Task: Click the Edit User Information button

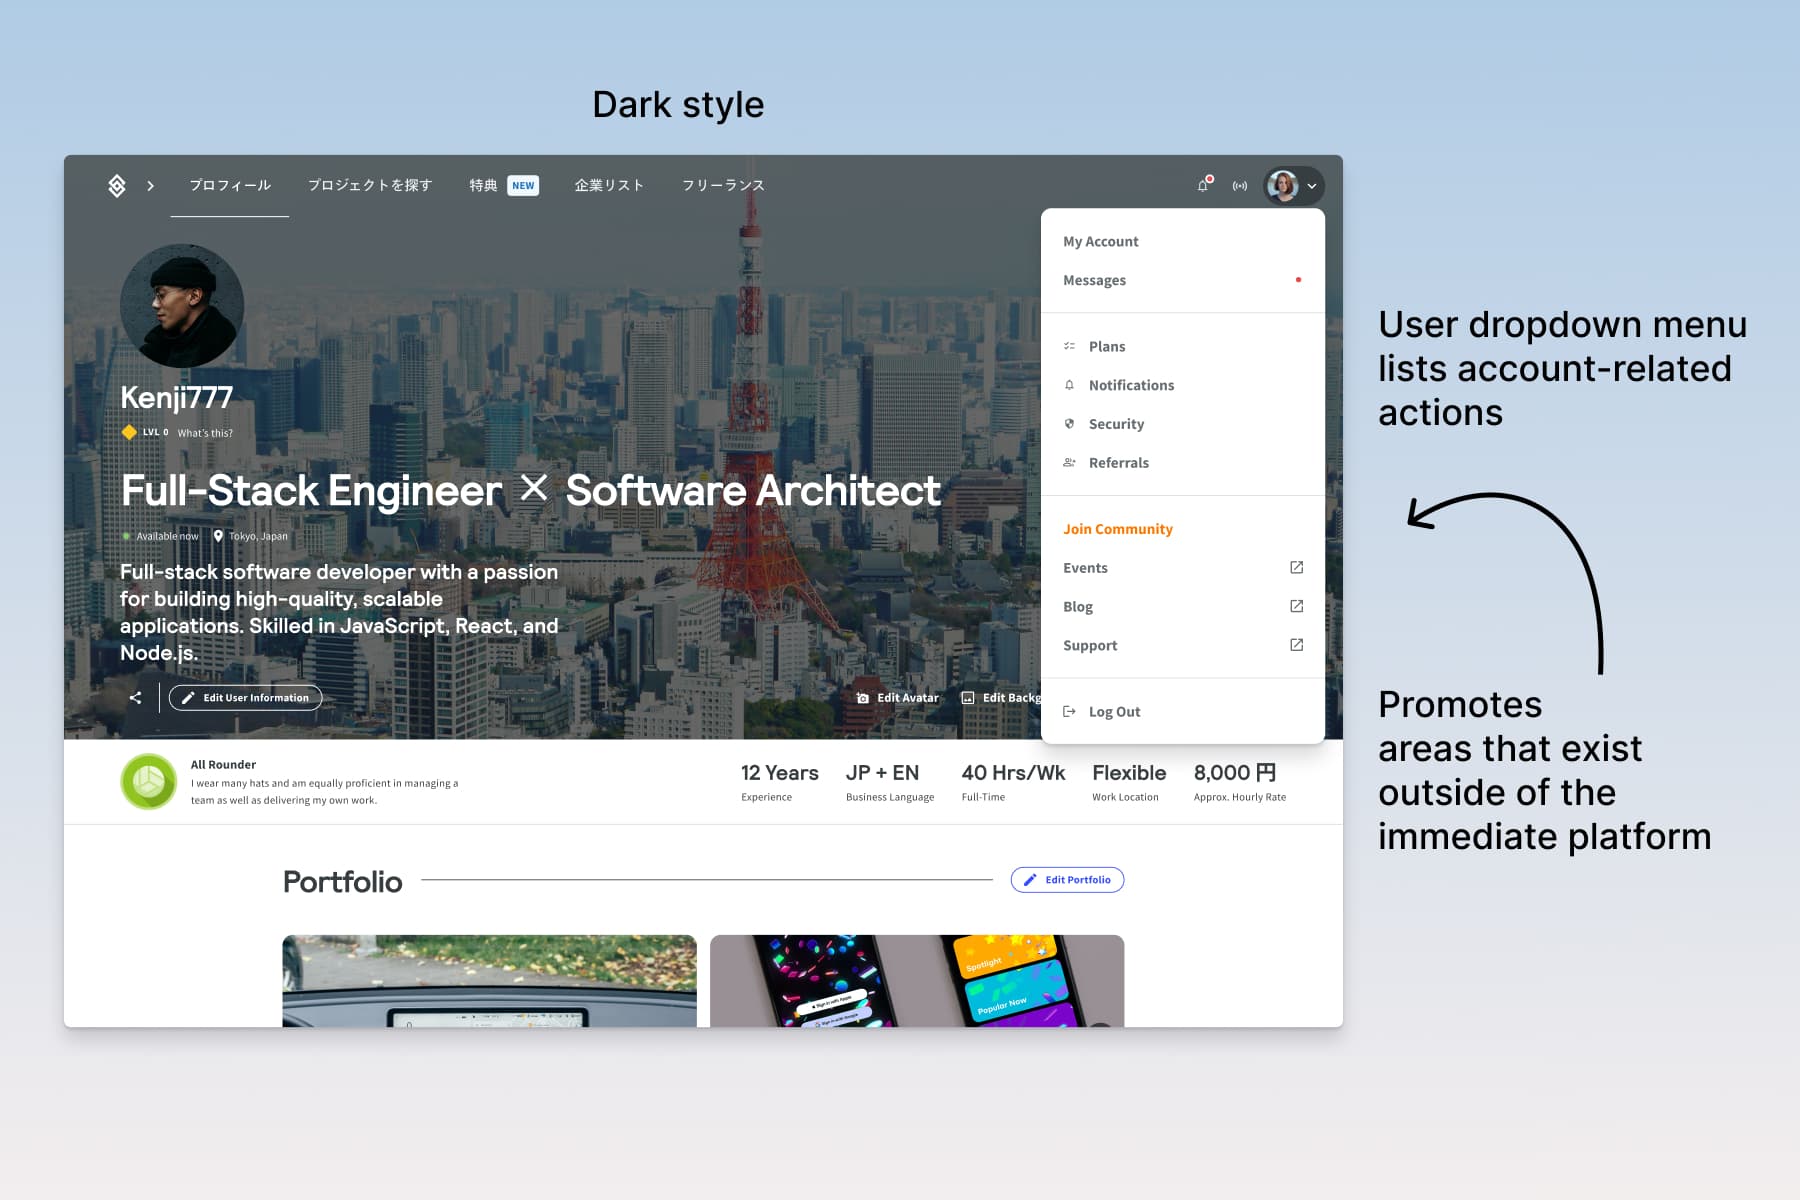Action: (245, 697)
